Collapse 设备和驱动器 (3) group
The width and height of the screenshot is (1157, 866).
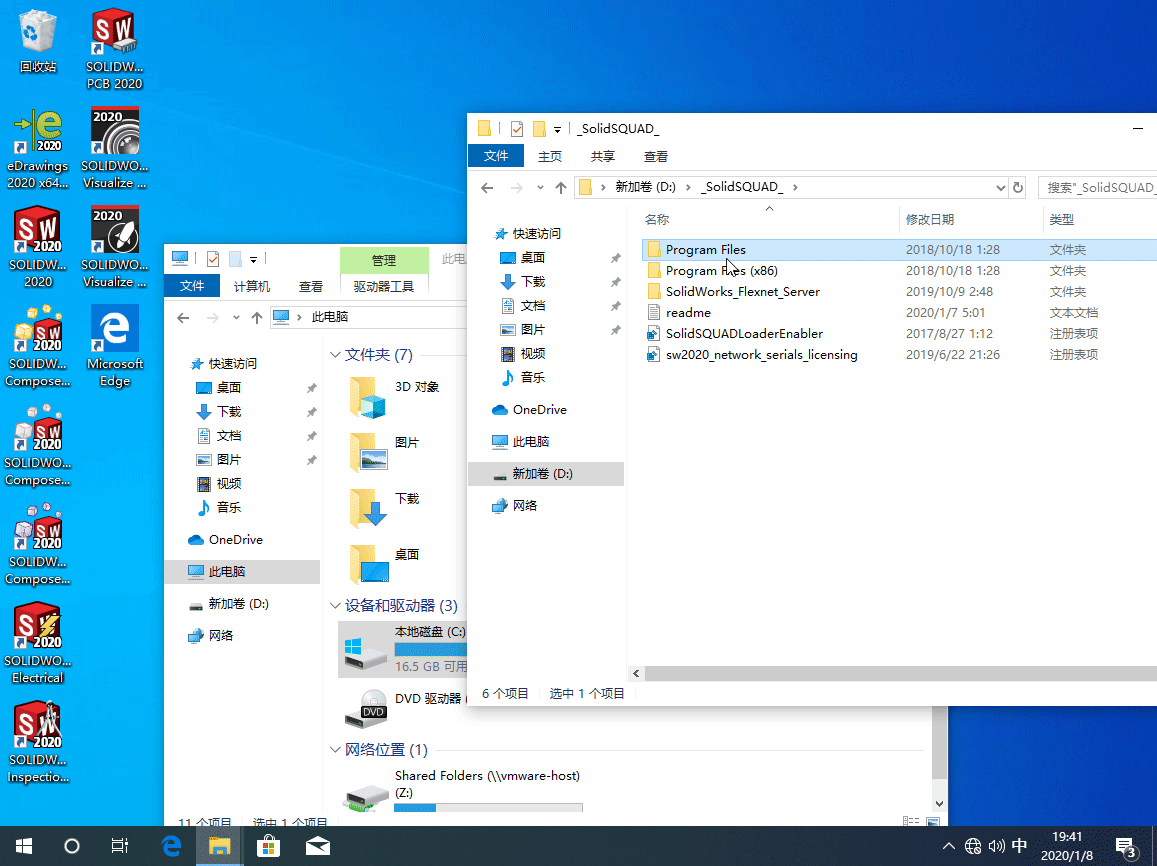pos(335,606)
